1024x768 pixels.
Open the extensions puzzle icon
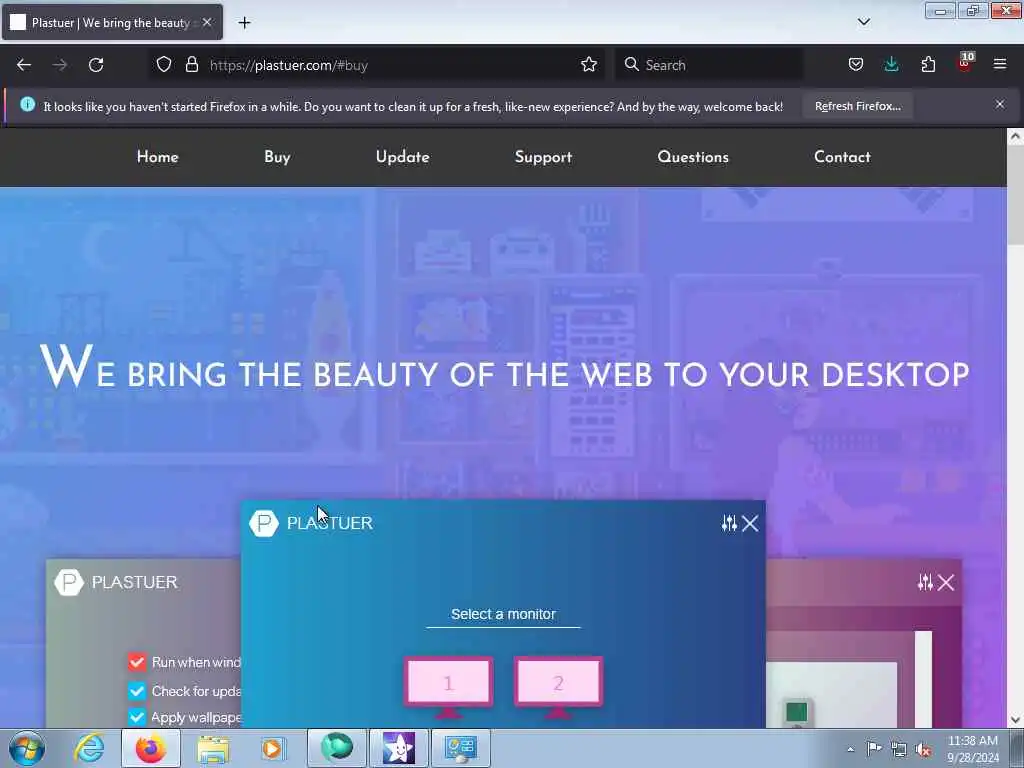[928, 65]
